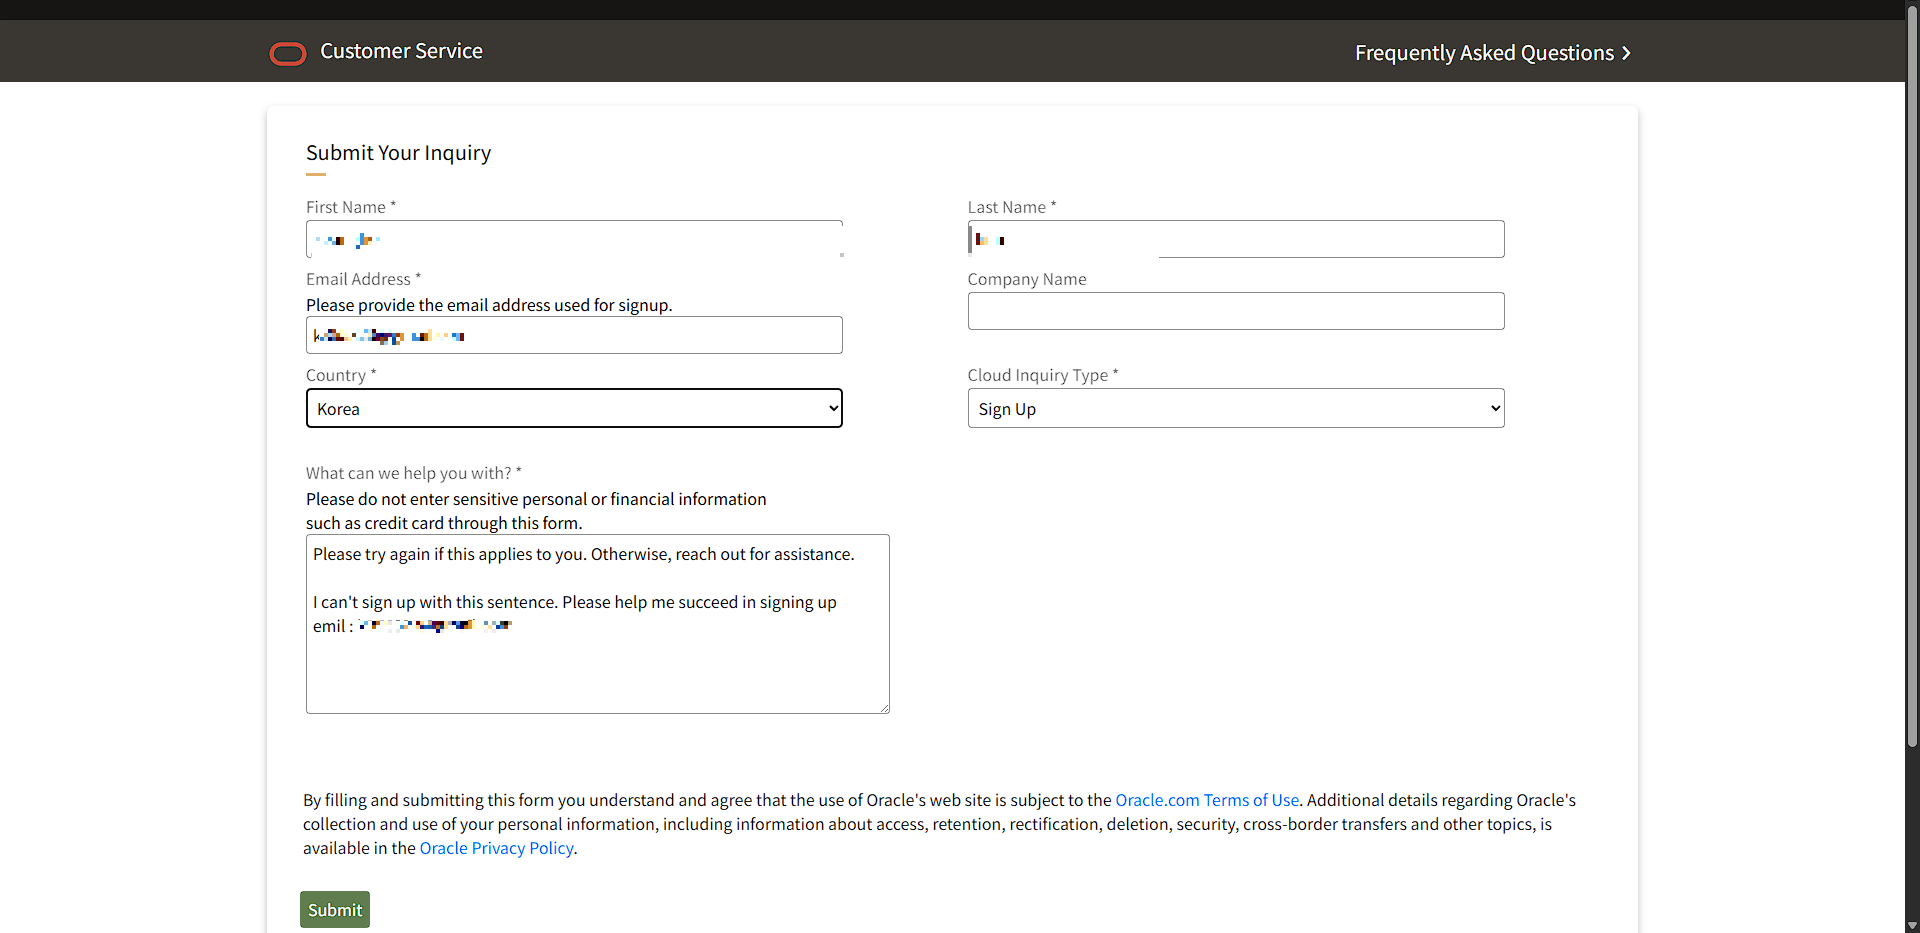Click the 'Submit Your Inquiry' heading text
Screen dimensions: 1920x933
(x=398, y=153)
